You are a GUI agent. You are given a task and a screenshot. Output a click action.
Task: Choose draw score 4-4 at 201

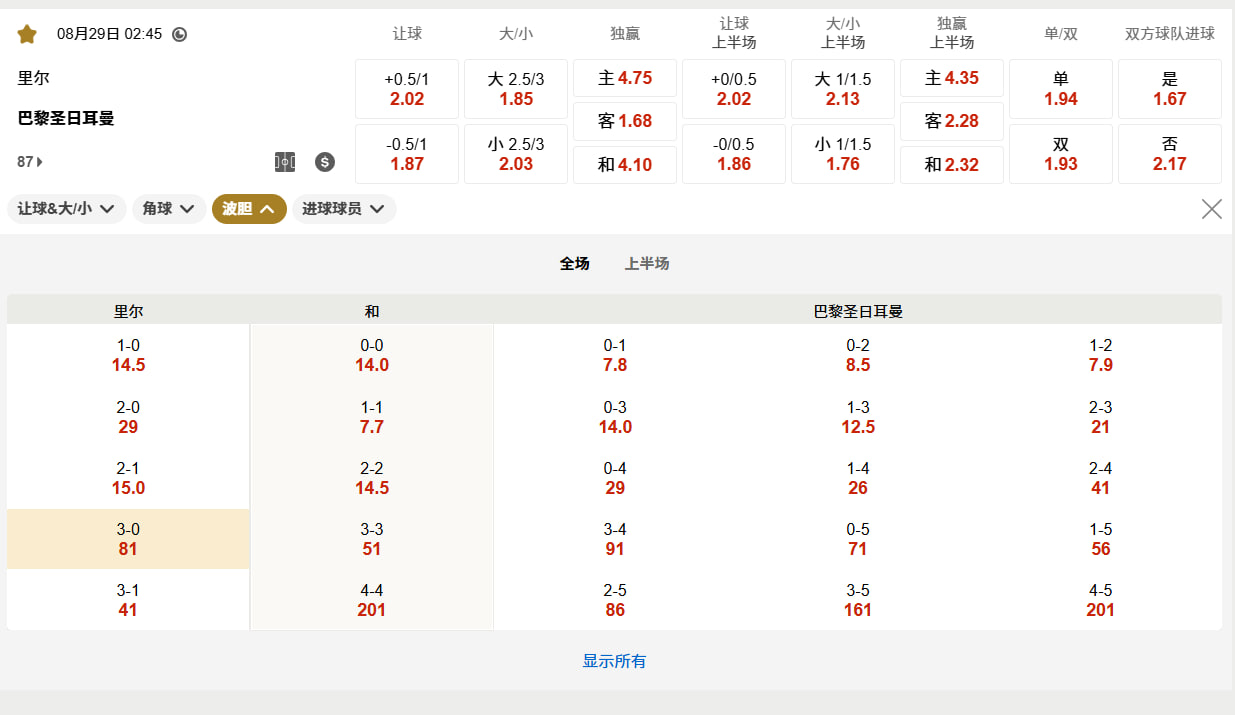372,600
